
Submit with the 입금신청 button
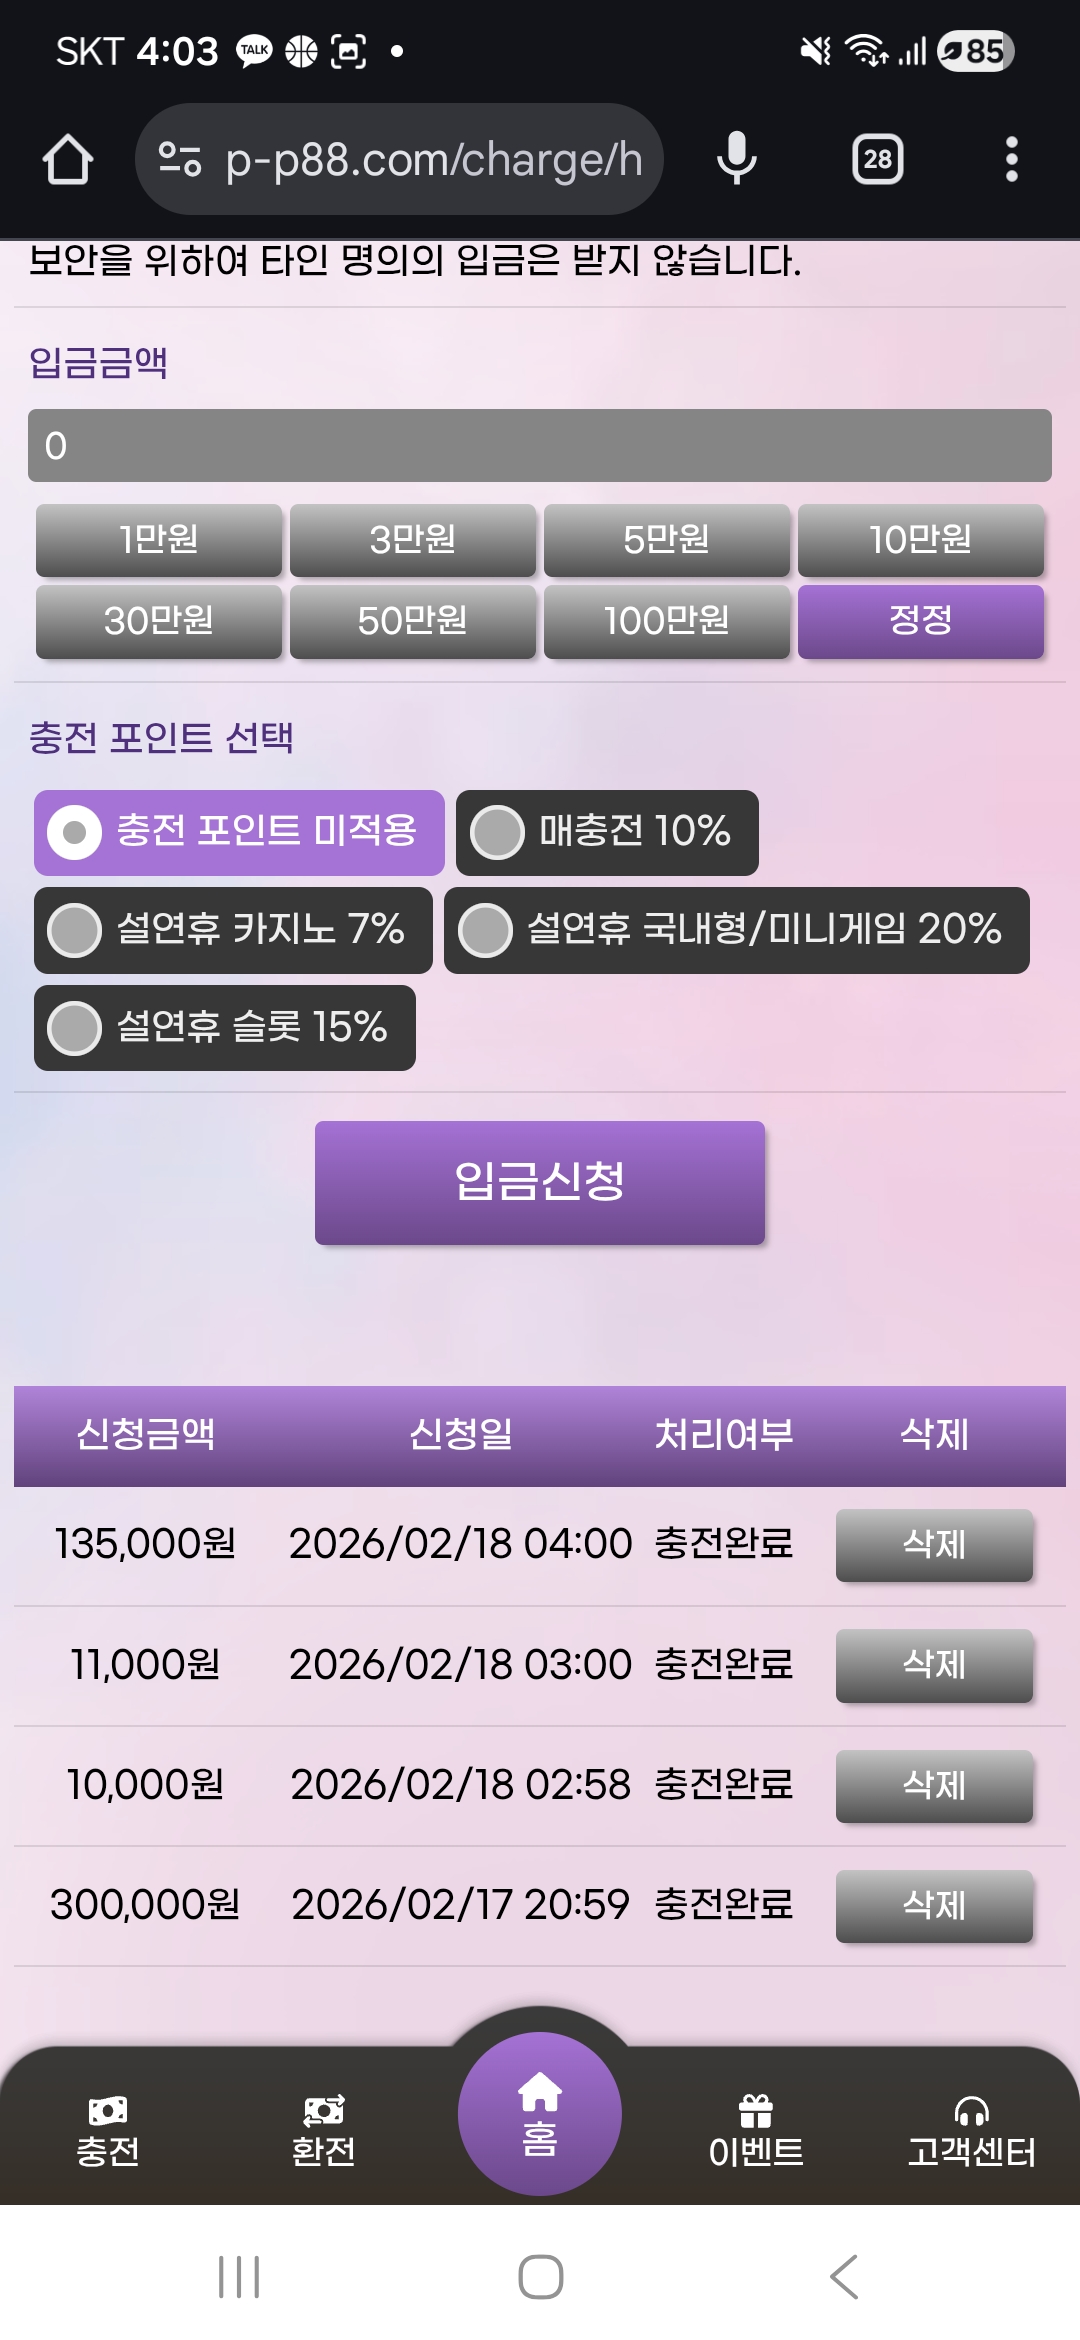coord(540,1182)
